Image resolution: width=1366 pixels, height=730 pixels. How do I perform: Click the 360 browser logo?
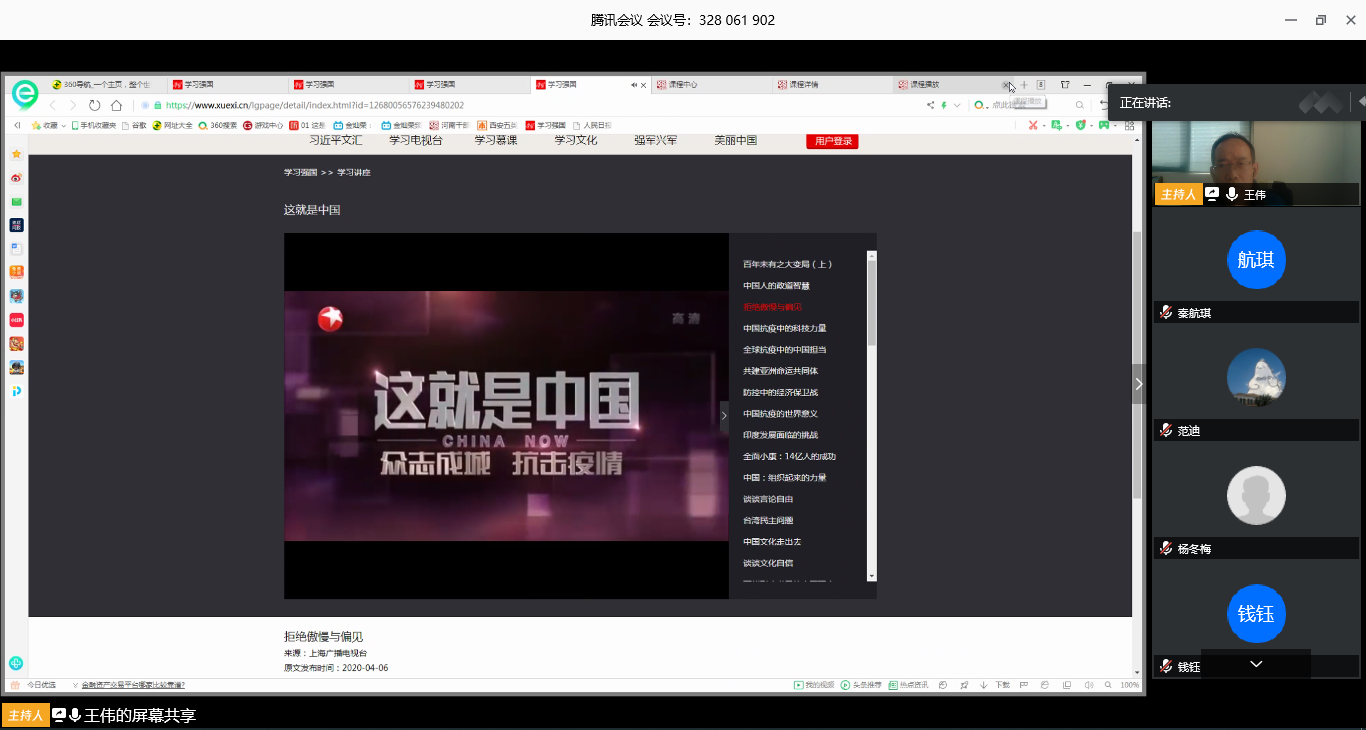[x=24, y=94]
